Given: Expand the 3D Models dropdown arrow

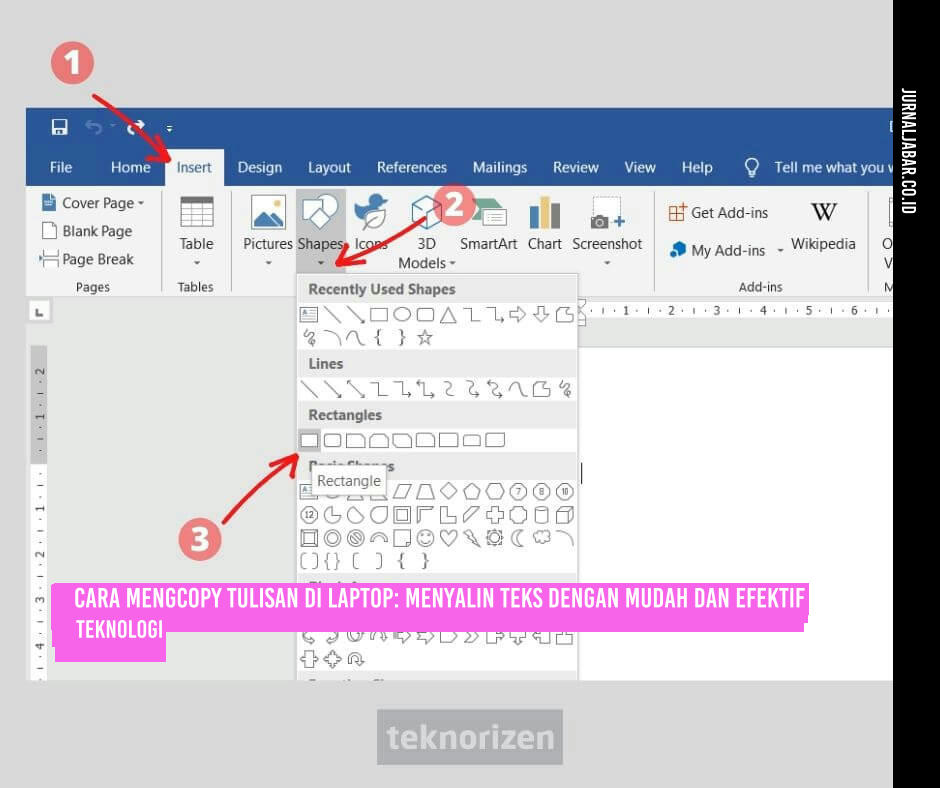Looking at the screenshot, I should 453,263.
